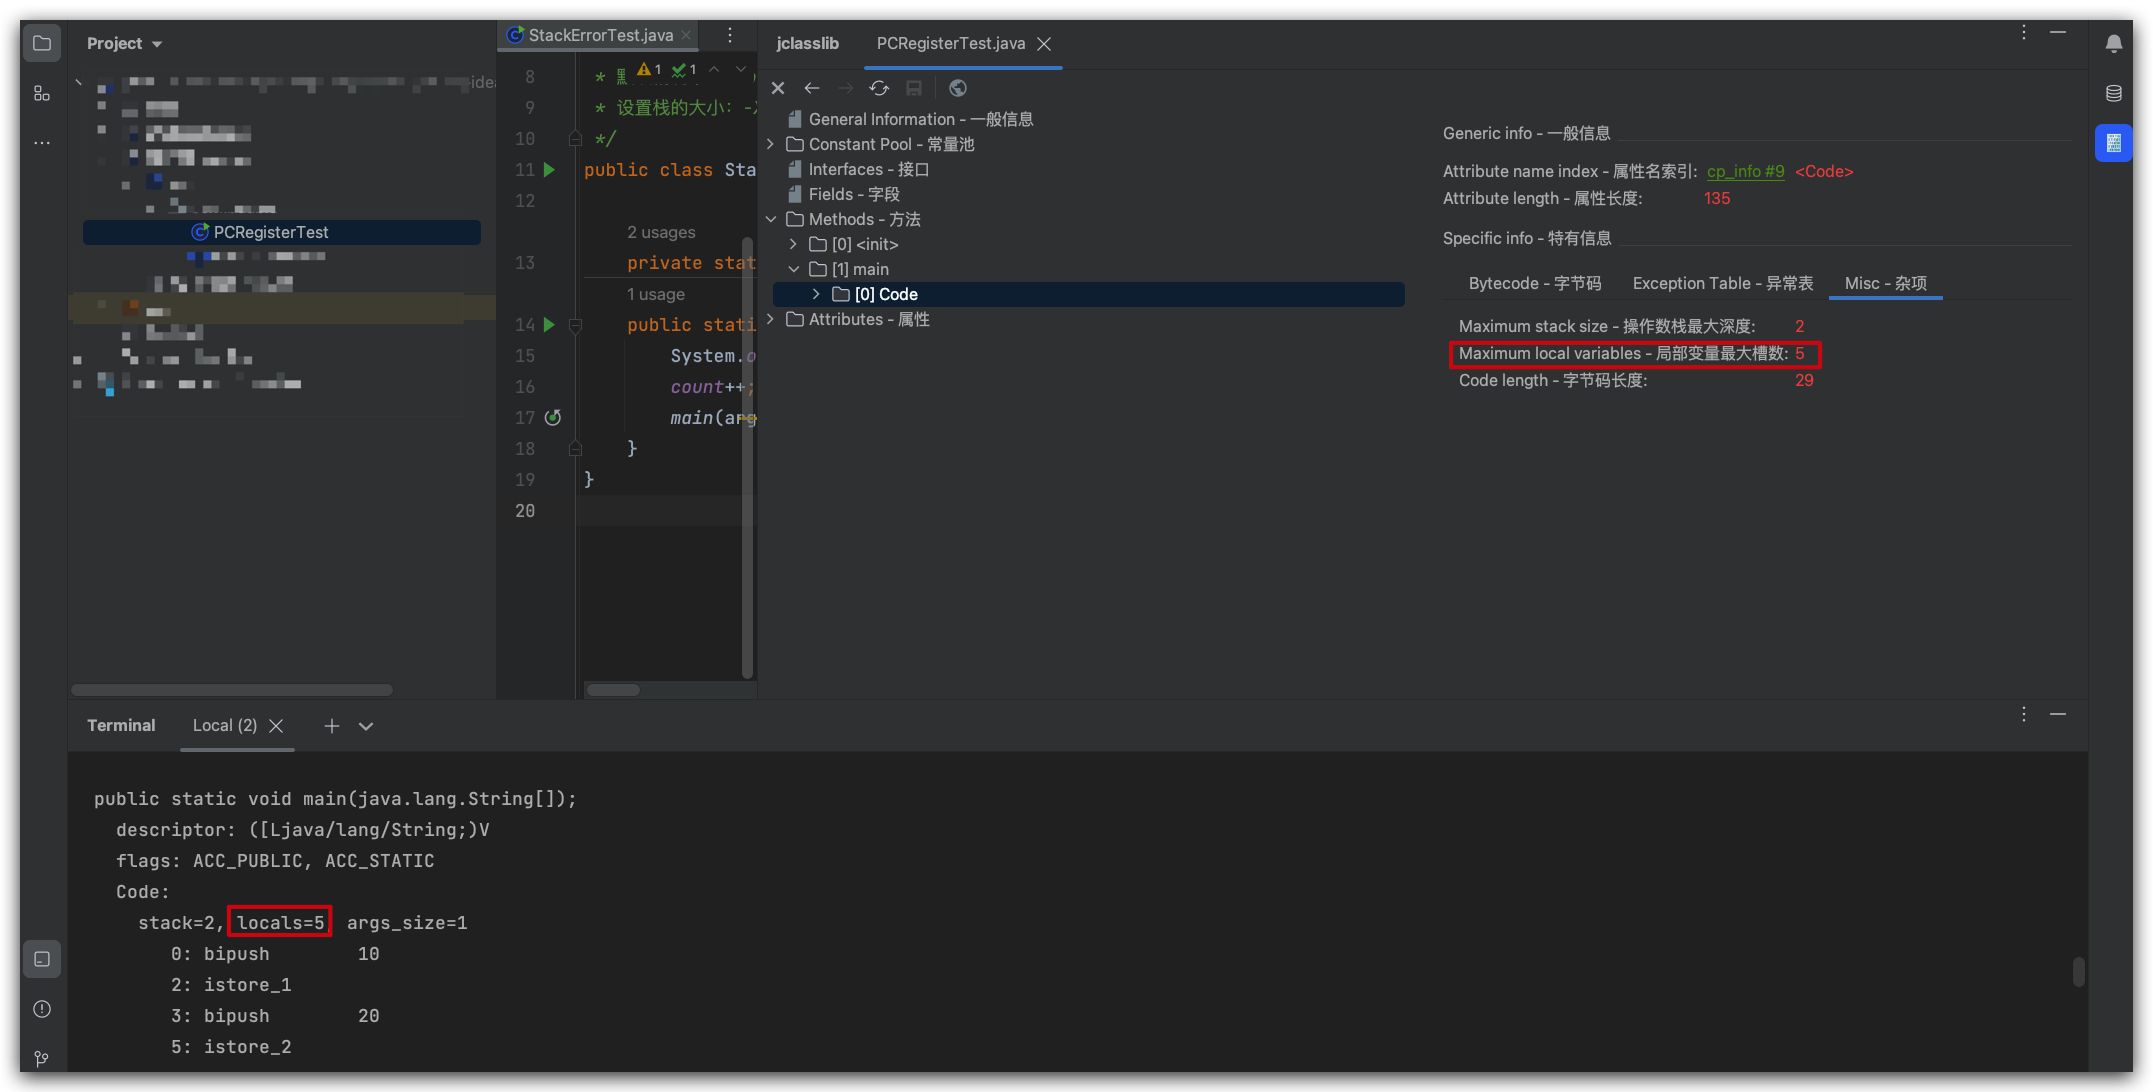This screenshot has width=2153, height=1092.
Task: Expand the Constant Pool tree node
Action: click(x=770, y=144)
